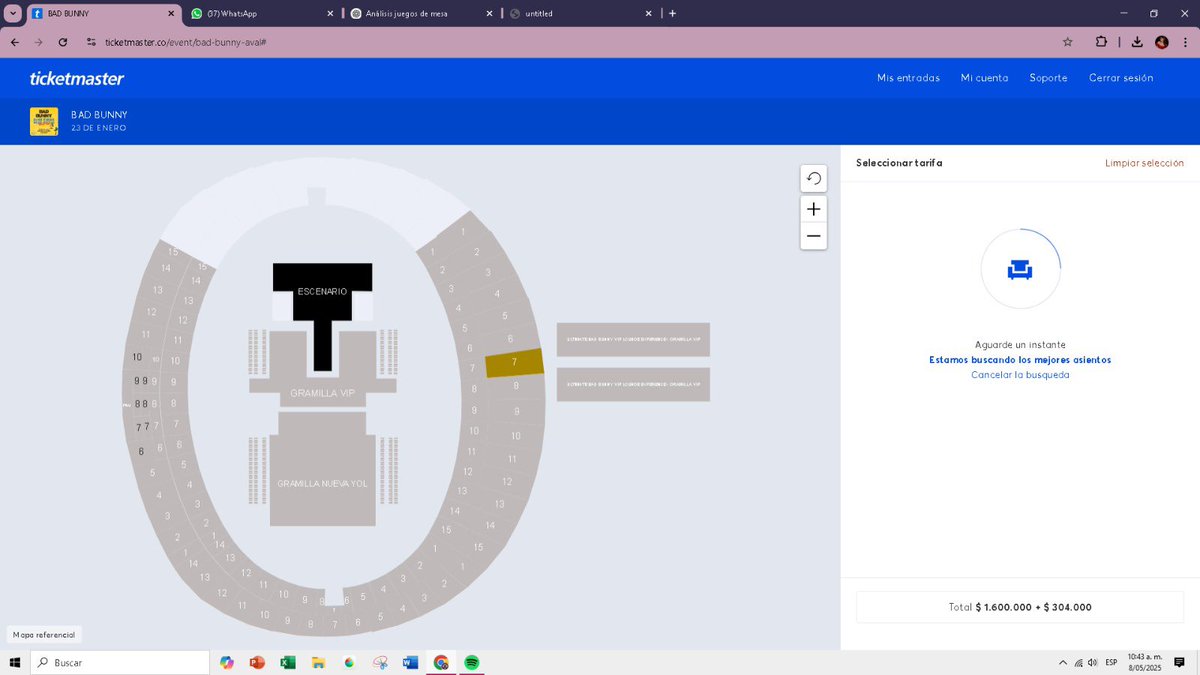The height and width of the screenshot is (675, 1200).
Task: Select the GRAMILLA VIP floor section
Action: [x=322, y=393]
